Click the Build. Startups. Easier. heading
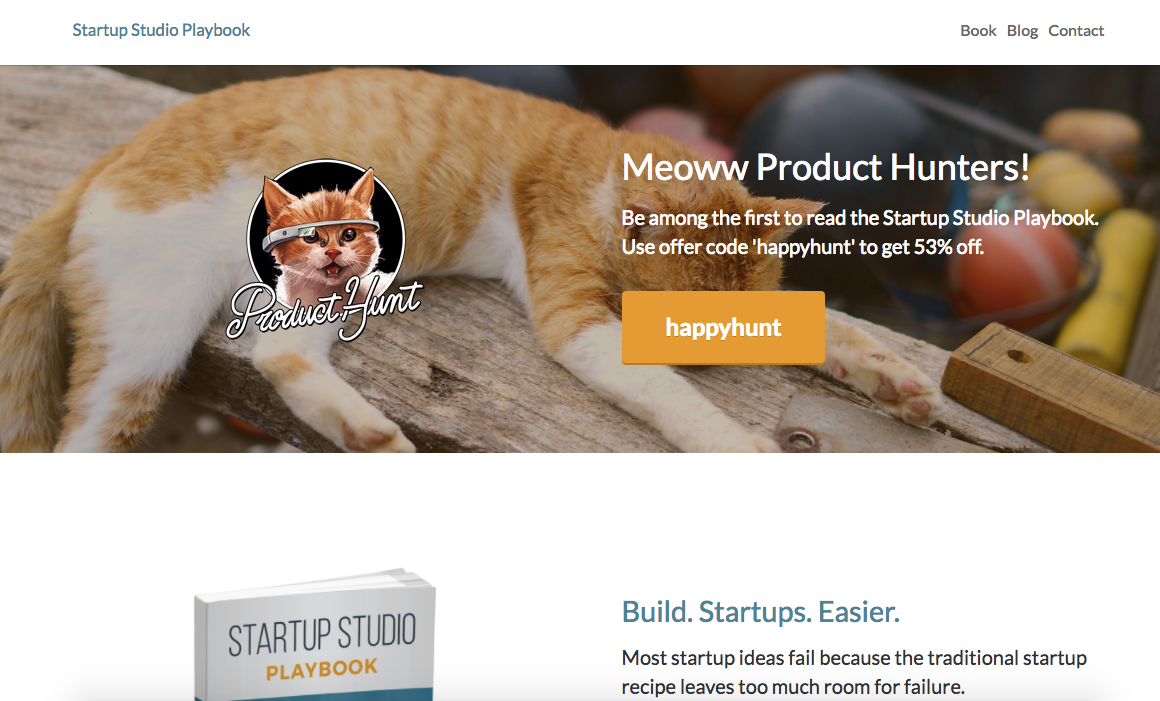The height and width of the screenshot is (701, 1160). tap(761, 612)
